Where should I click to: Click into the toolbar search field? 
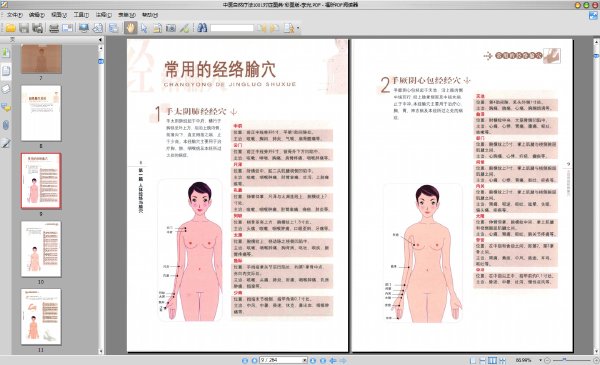click(x=232, y=28)
